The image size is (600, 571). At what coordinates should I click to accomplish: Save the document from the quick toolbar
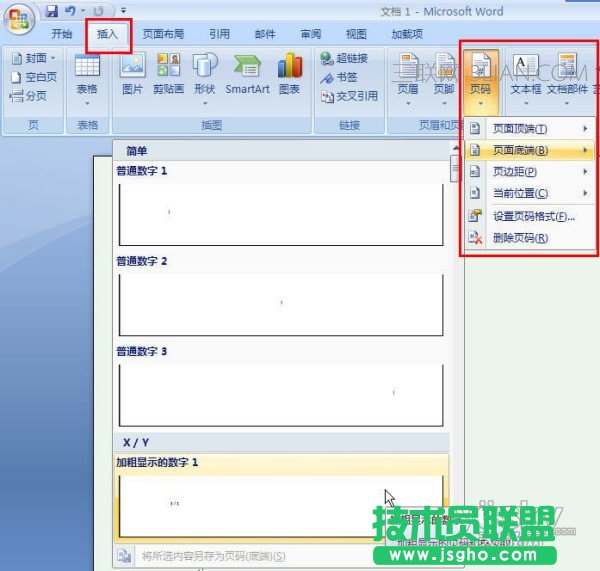[52, 11]
